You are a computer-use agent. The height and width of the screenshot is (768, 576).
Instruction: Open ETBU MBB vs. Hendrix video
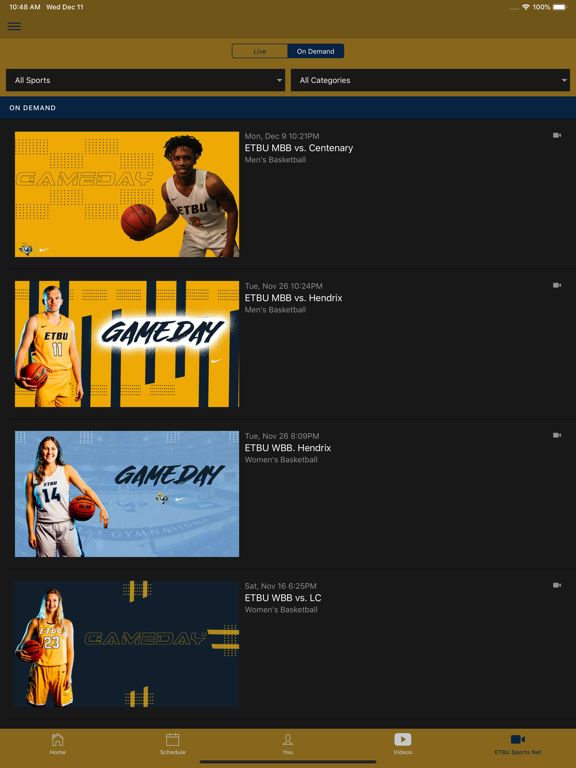293,298
